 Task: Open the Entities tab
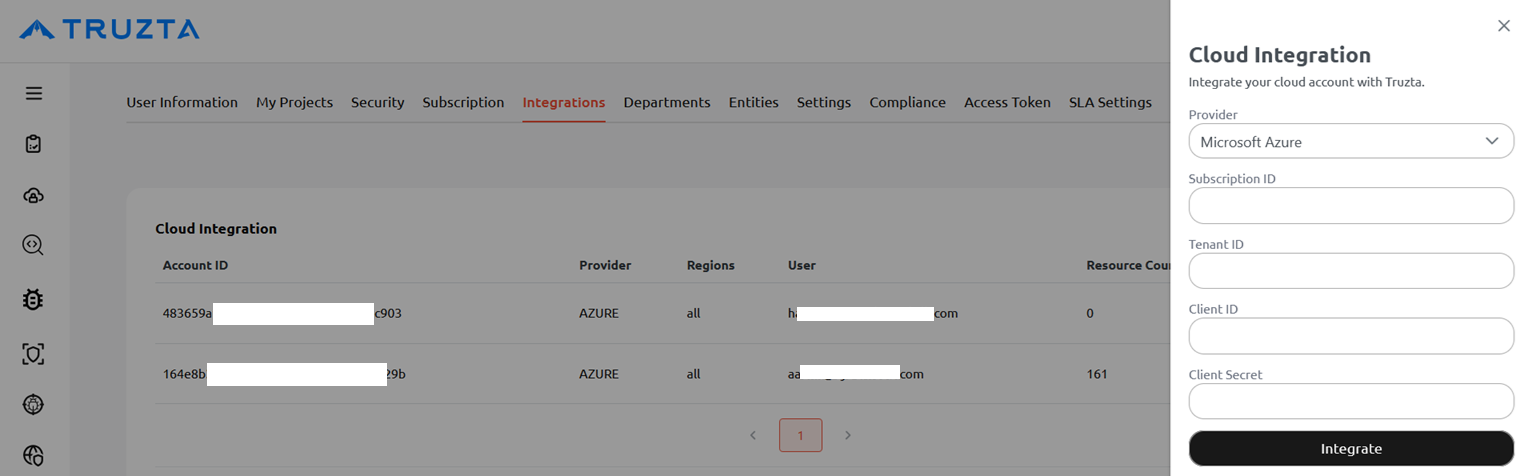[x=754, y=102]
